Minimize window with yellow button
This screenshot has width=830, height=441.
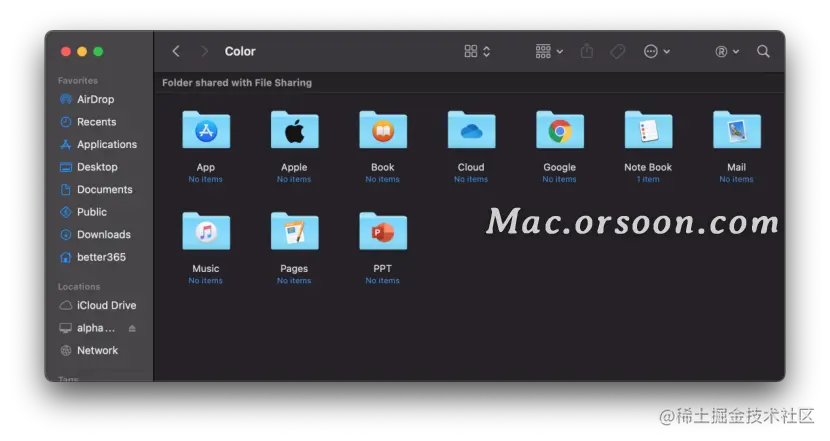(x=82, y=51)
